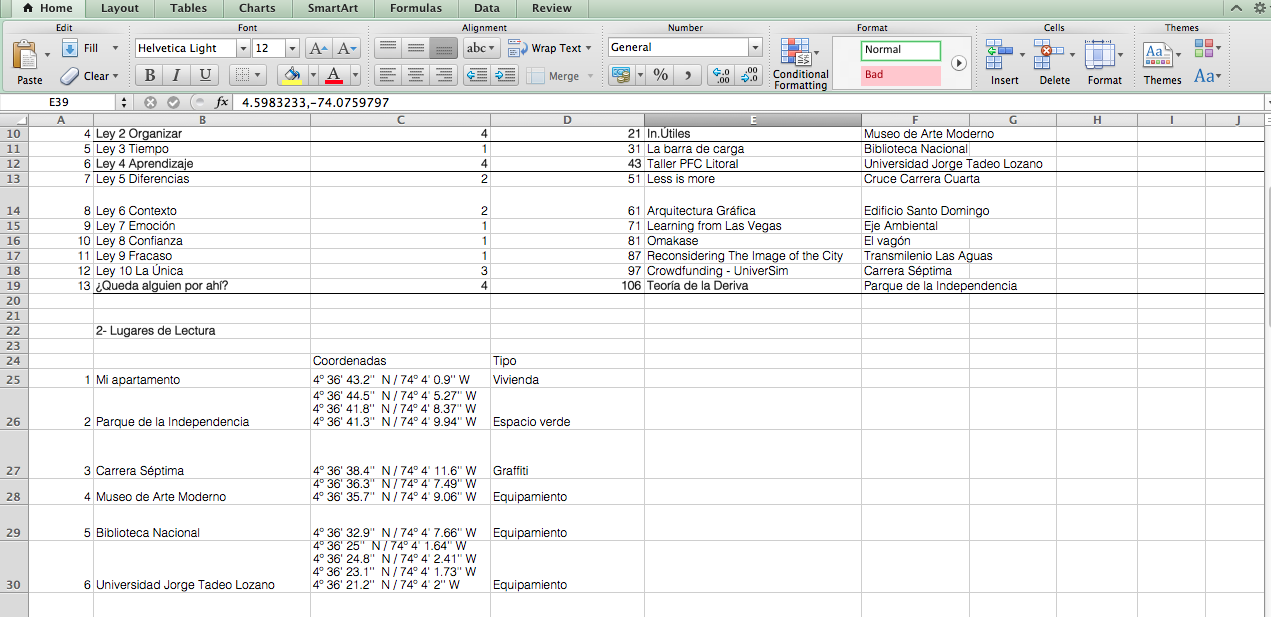
Task: Toggle italic formatting
Action: coord(177,75)
